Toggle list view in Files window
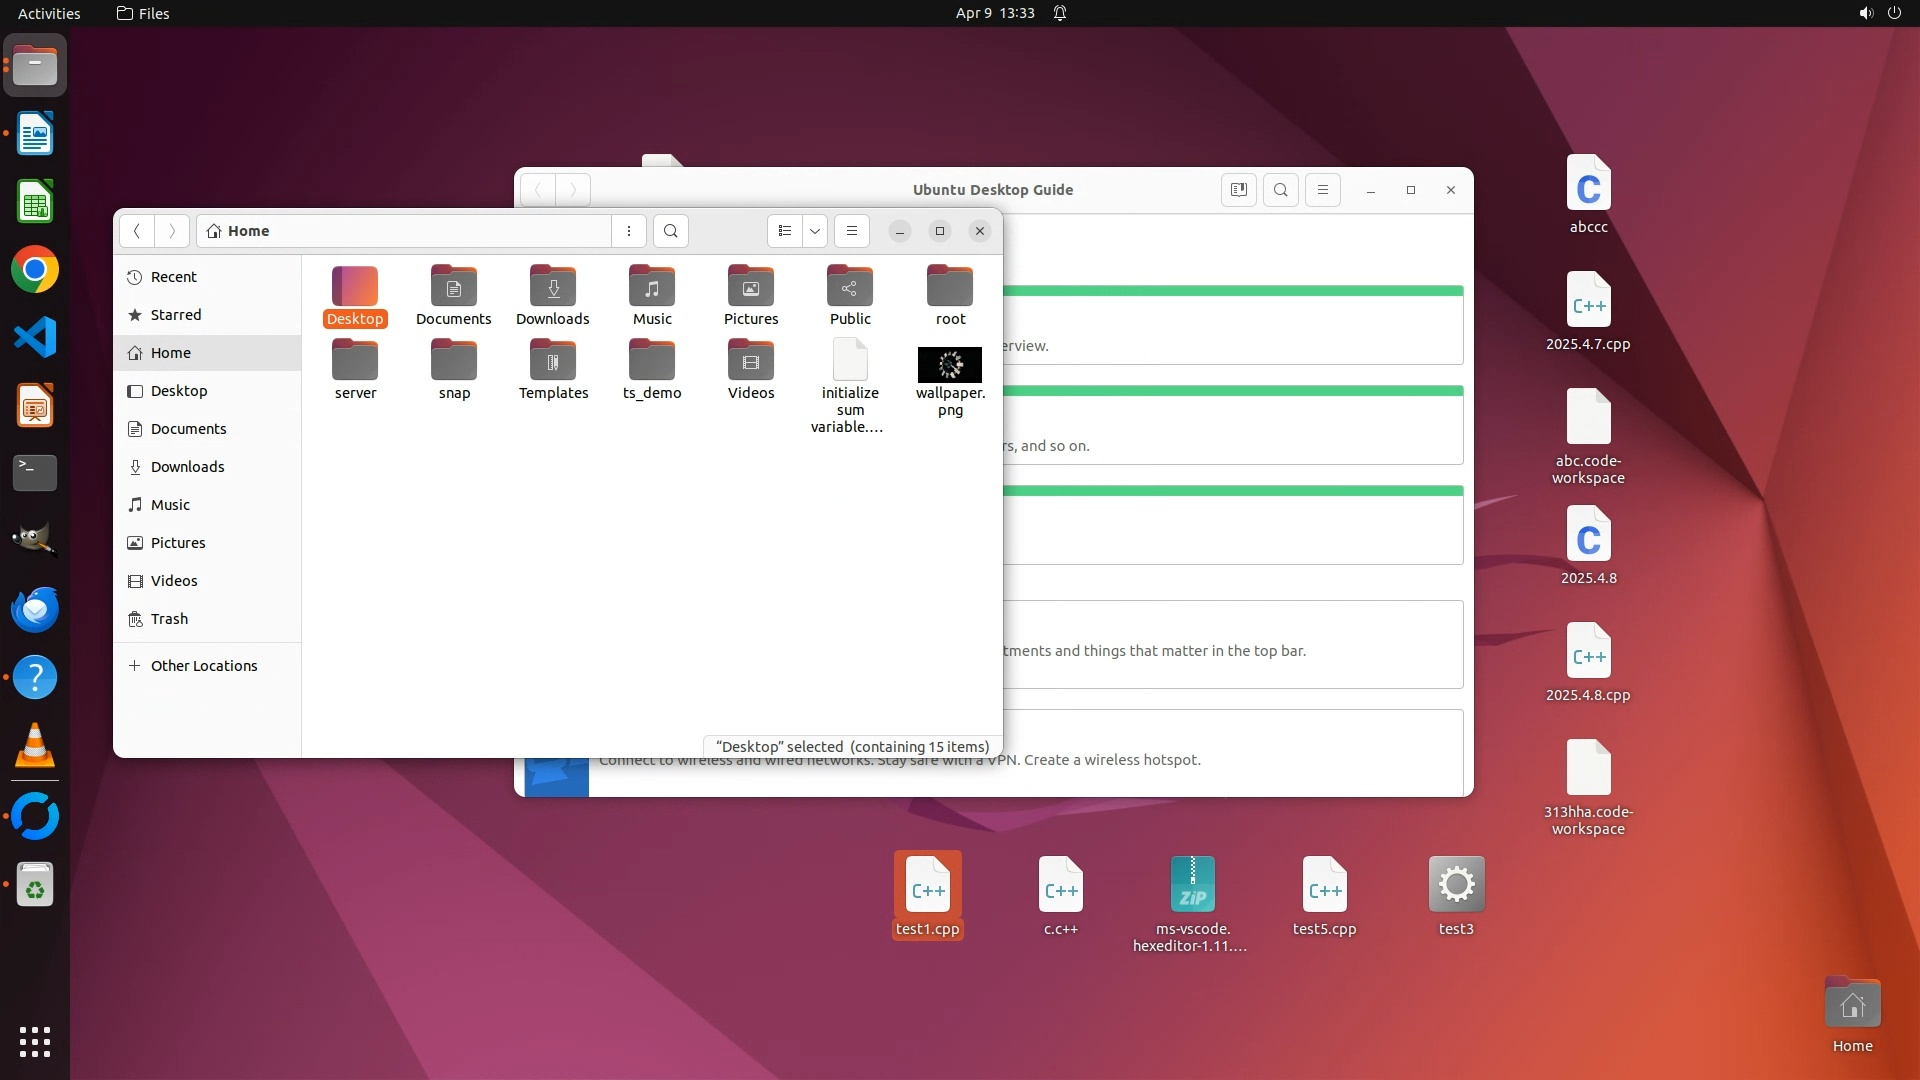The image size is (1920, 1080). click(785, 231)
